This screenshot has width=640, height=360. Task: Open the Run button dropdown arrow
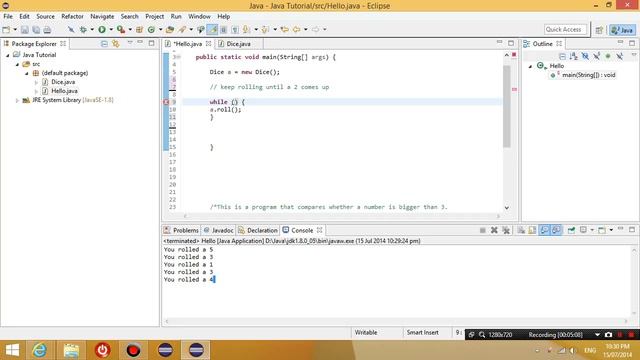tap(111, 29)
